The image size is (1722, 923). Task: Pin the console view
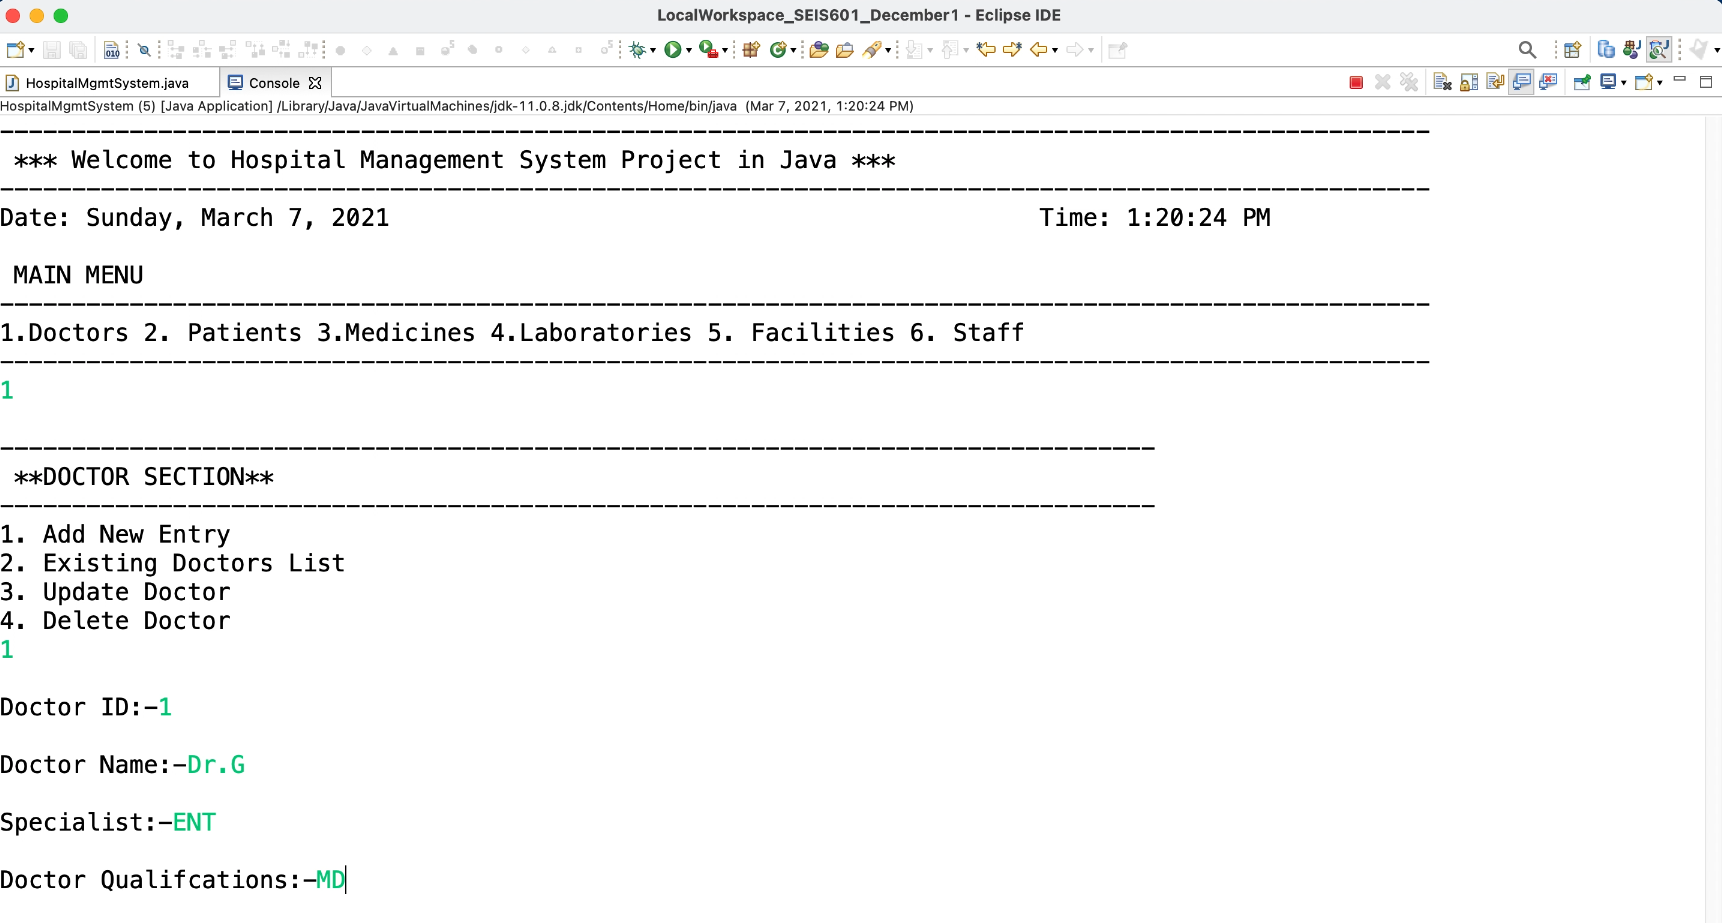coord(1582,83)
